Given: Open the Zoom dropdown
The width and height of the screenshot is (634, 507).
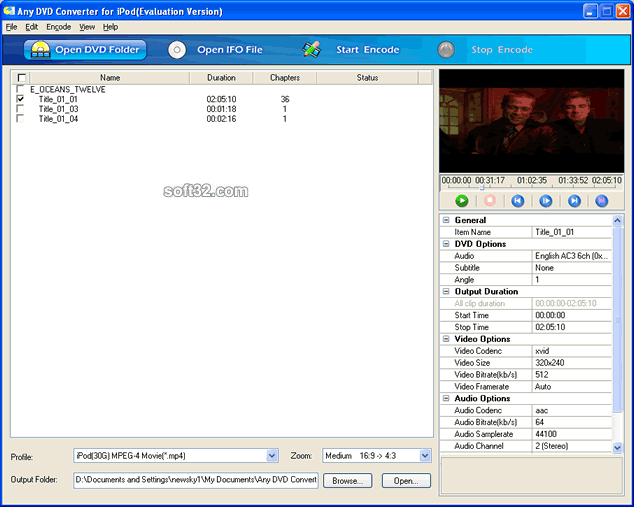Looking at the screenshot, I should 425,456.
